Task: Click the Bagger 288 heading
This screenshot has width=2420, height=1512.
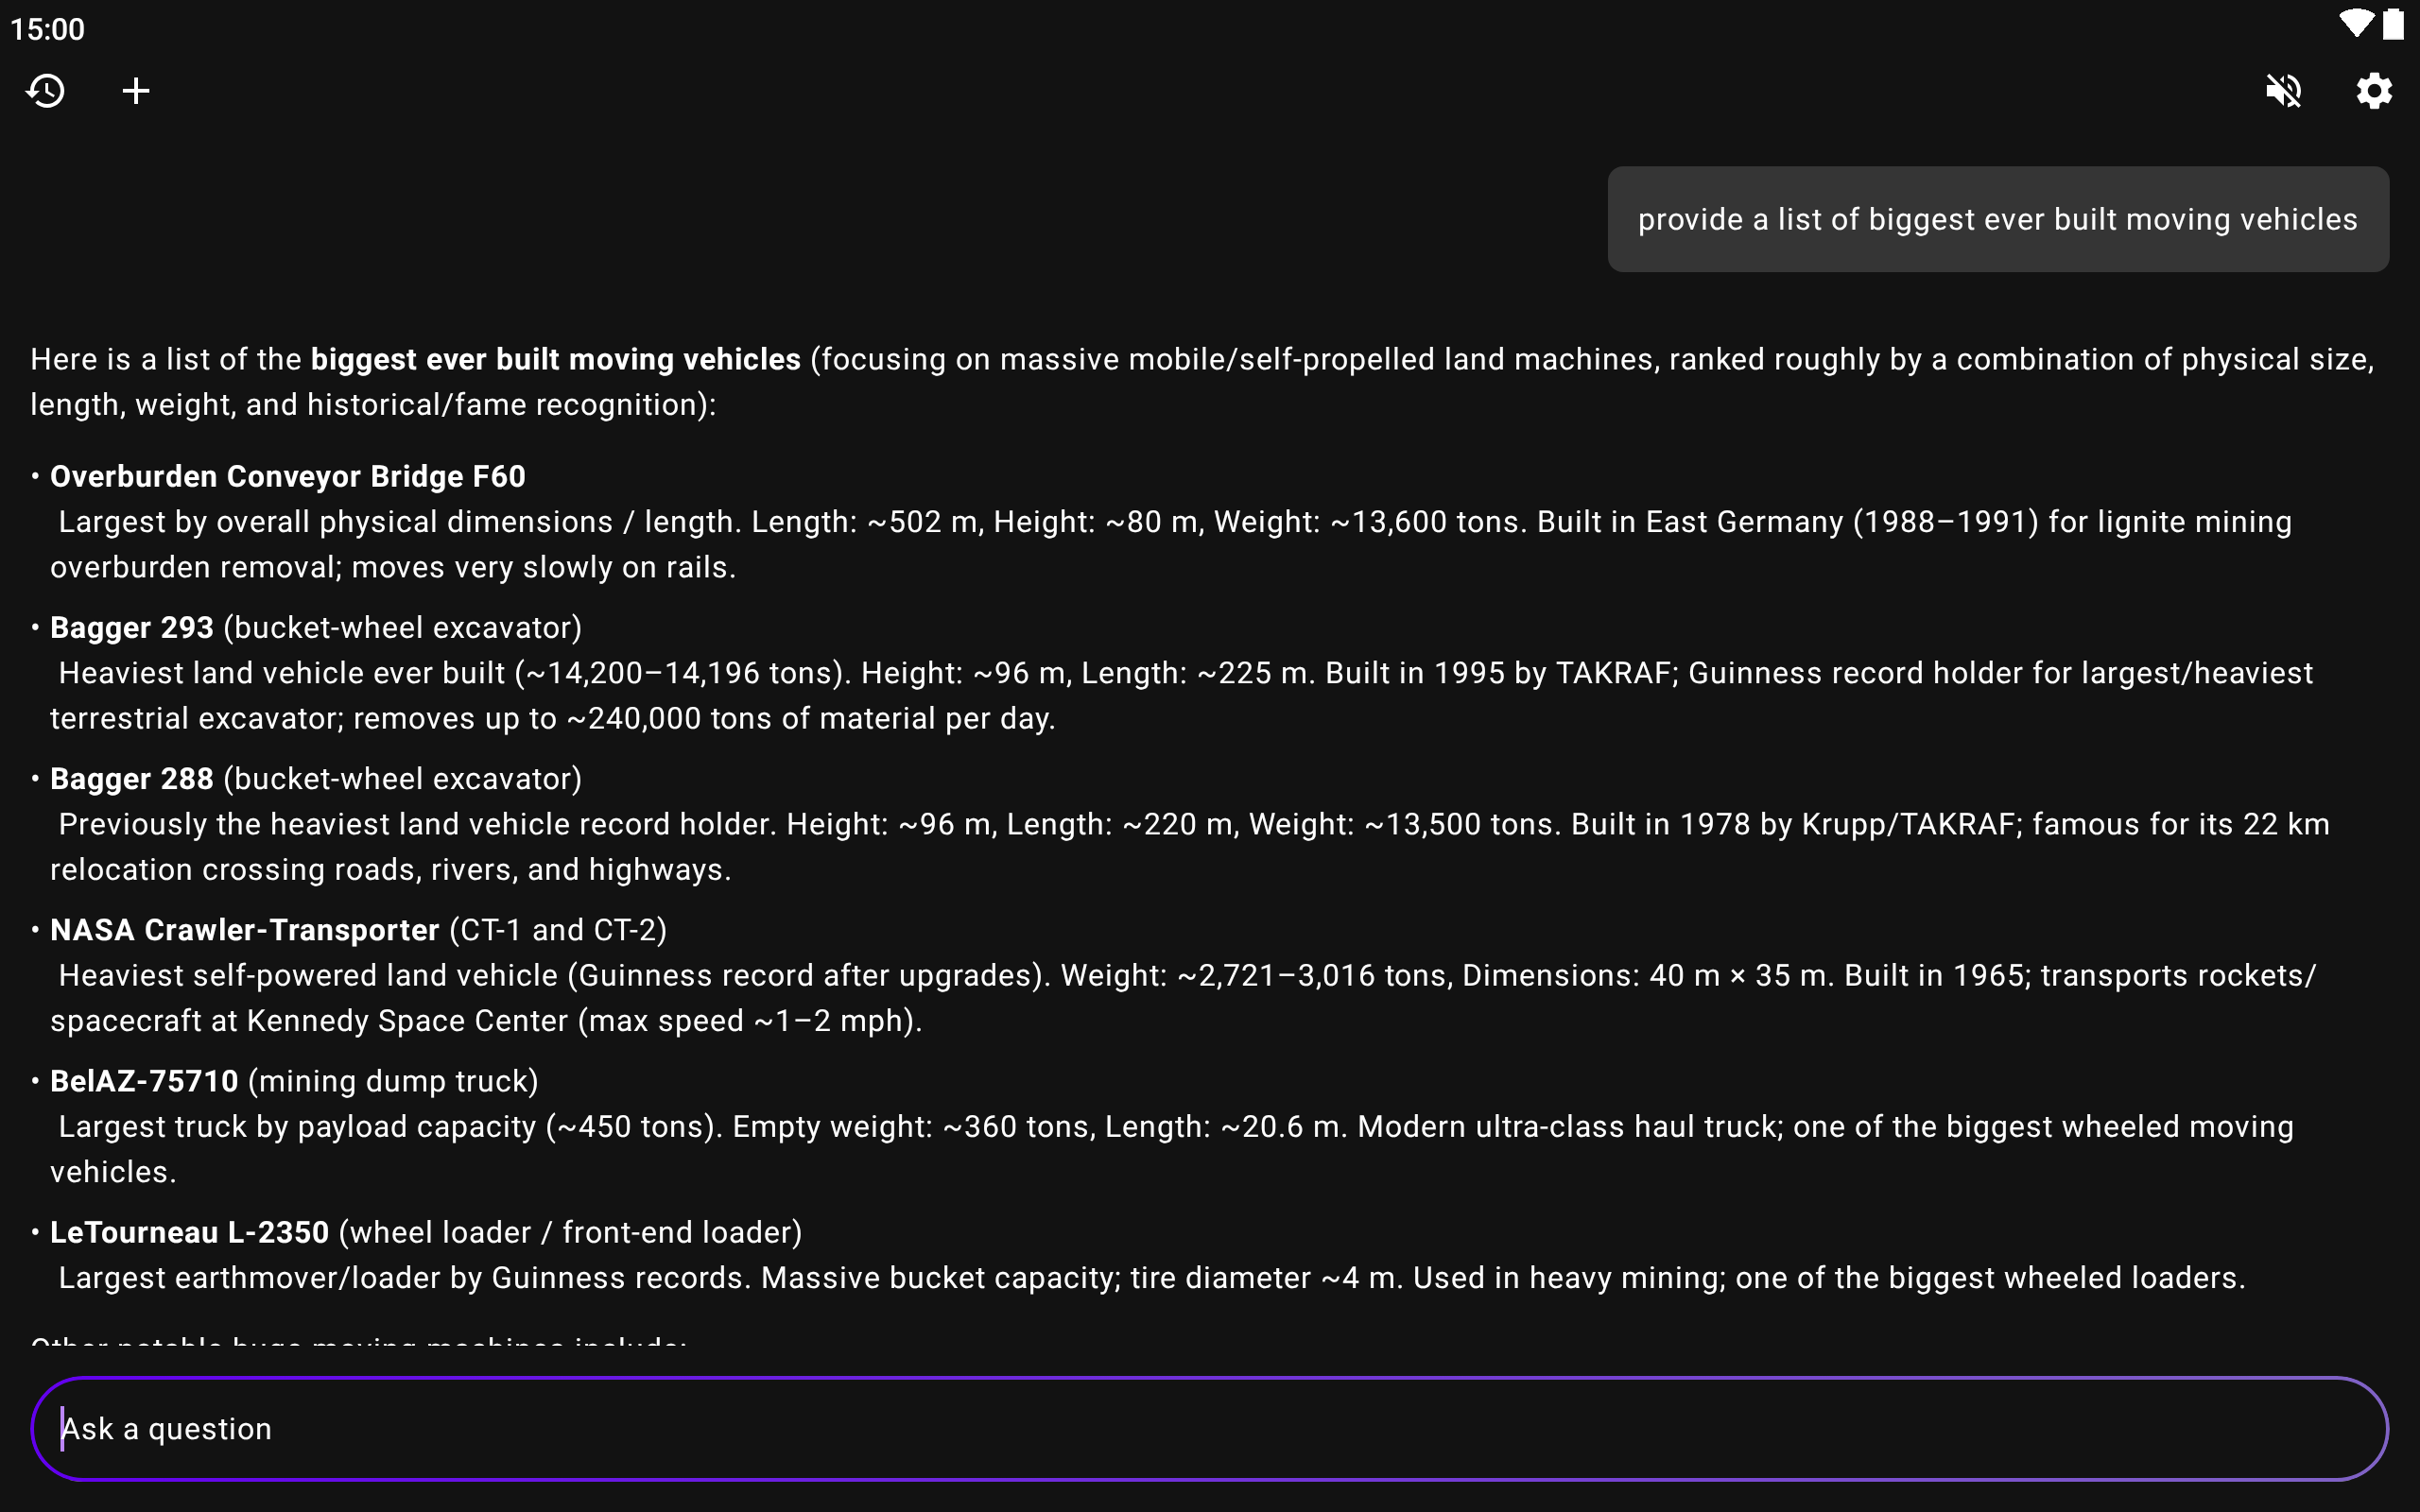Action: click(x=132, y=778)
